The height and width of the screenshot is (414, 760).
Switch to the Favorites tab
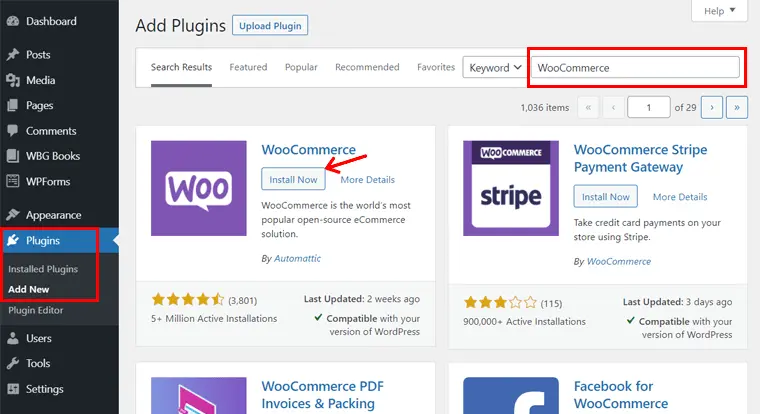436,67
